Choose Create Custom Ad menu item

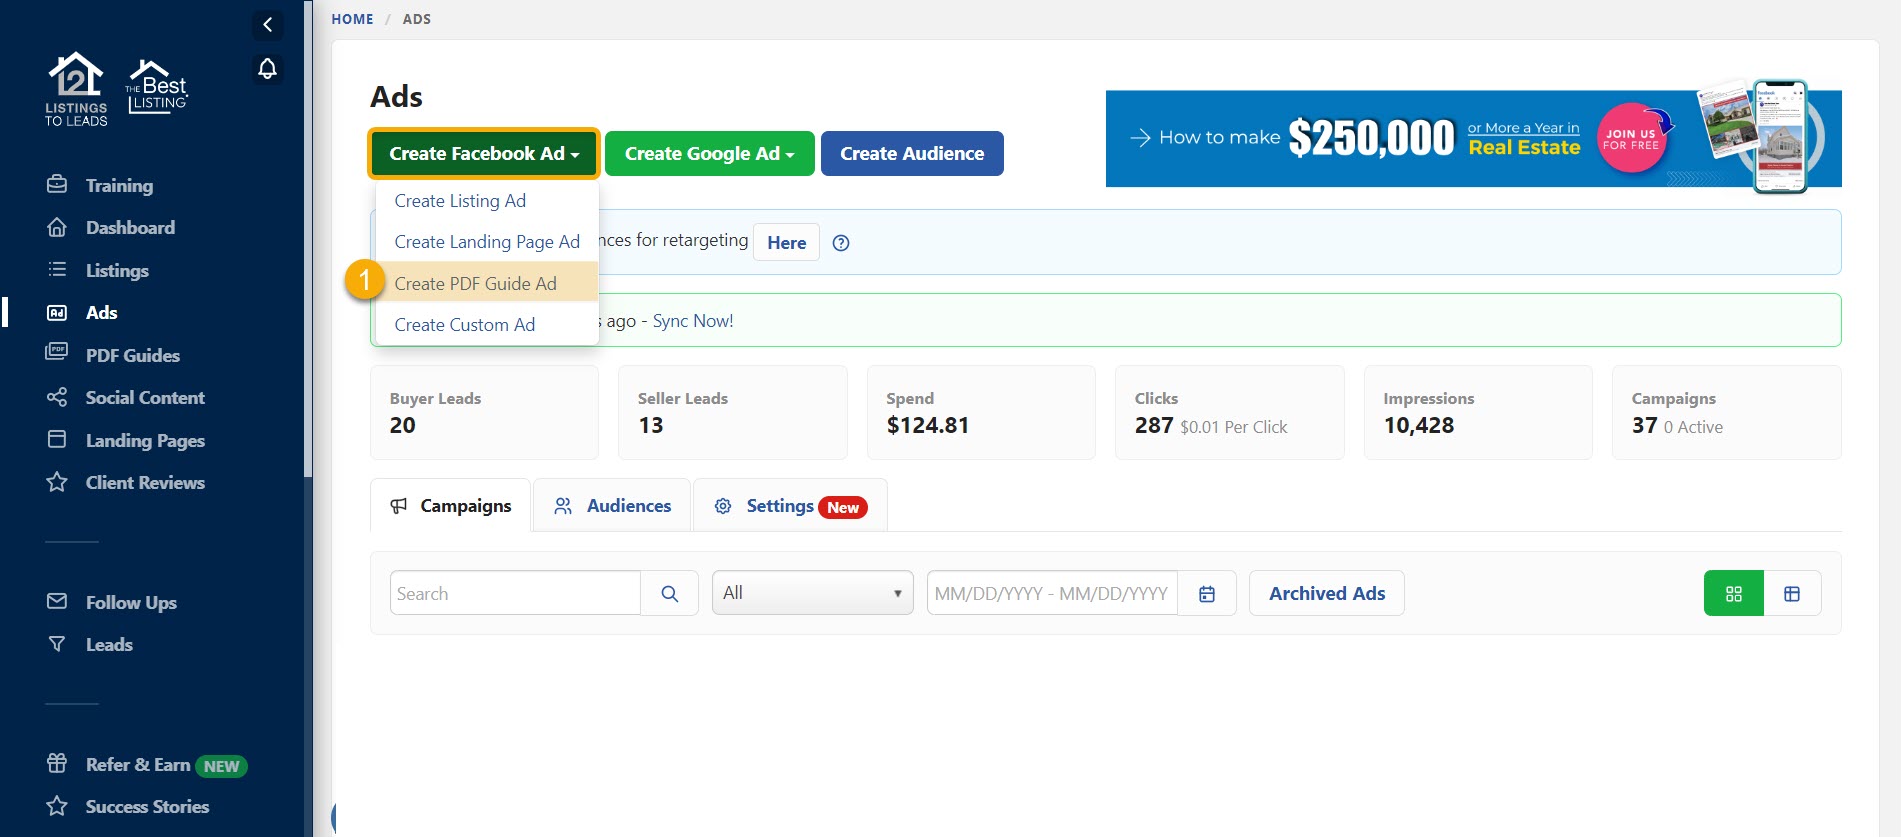click(464, 325)
